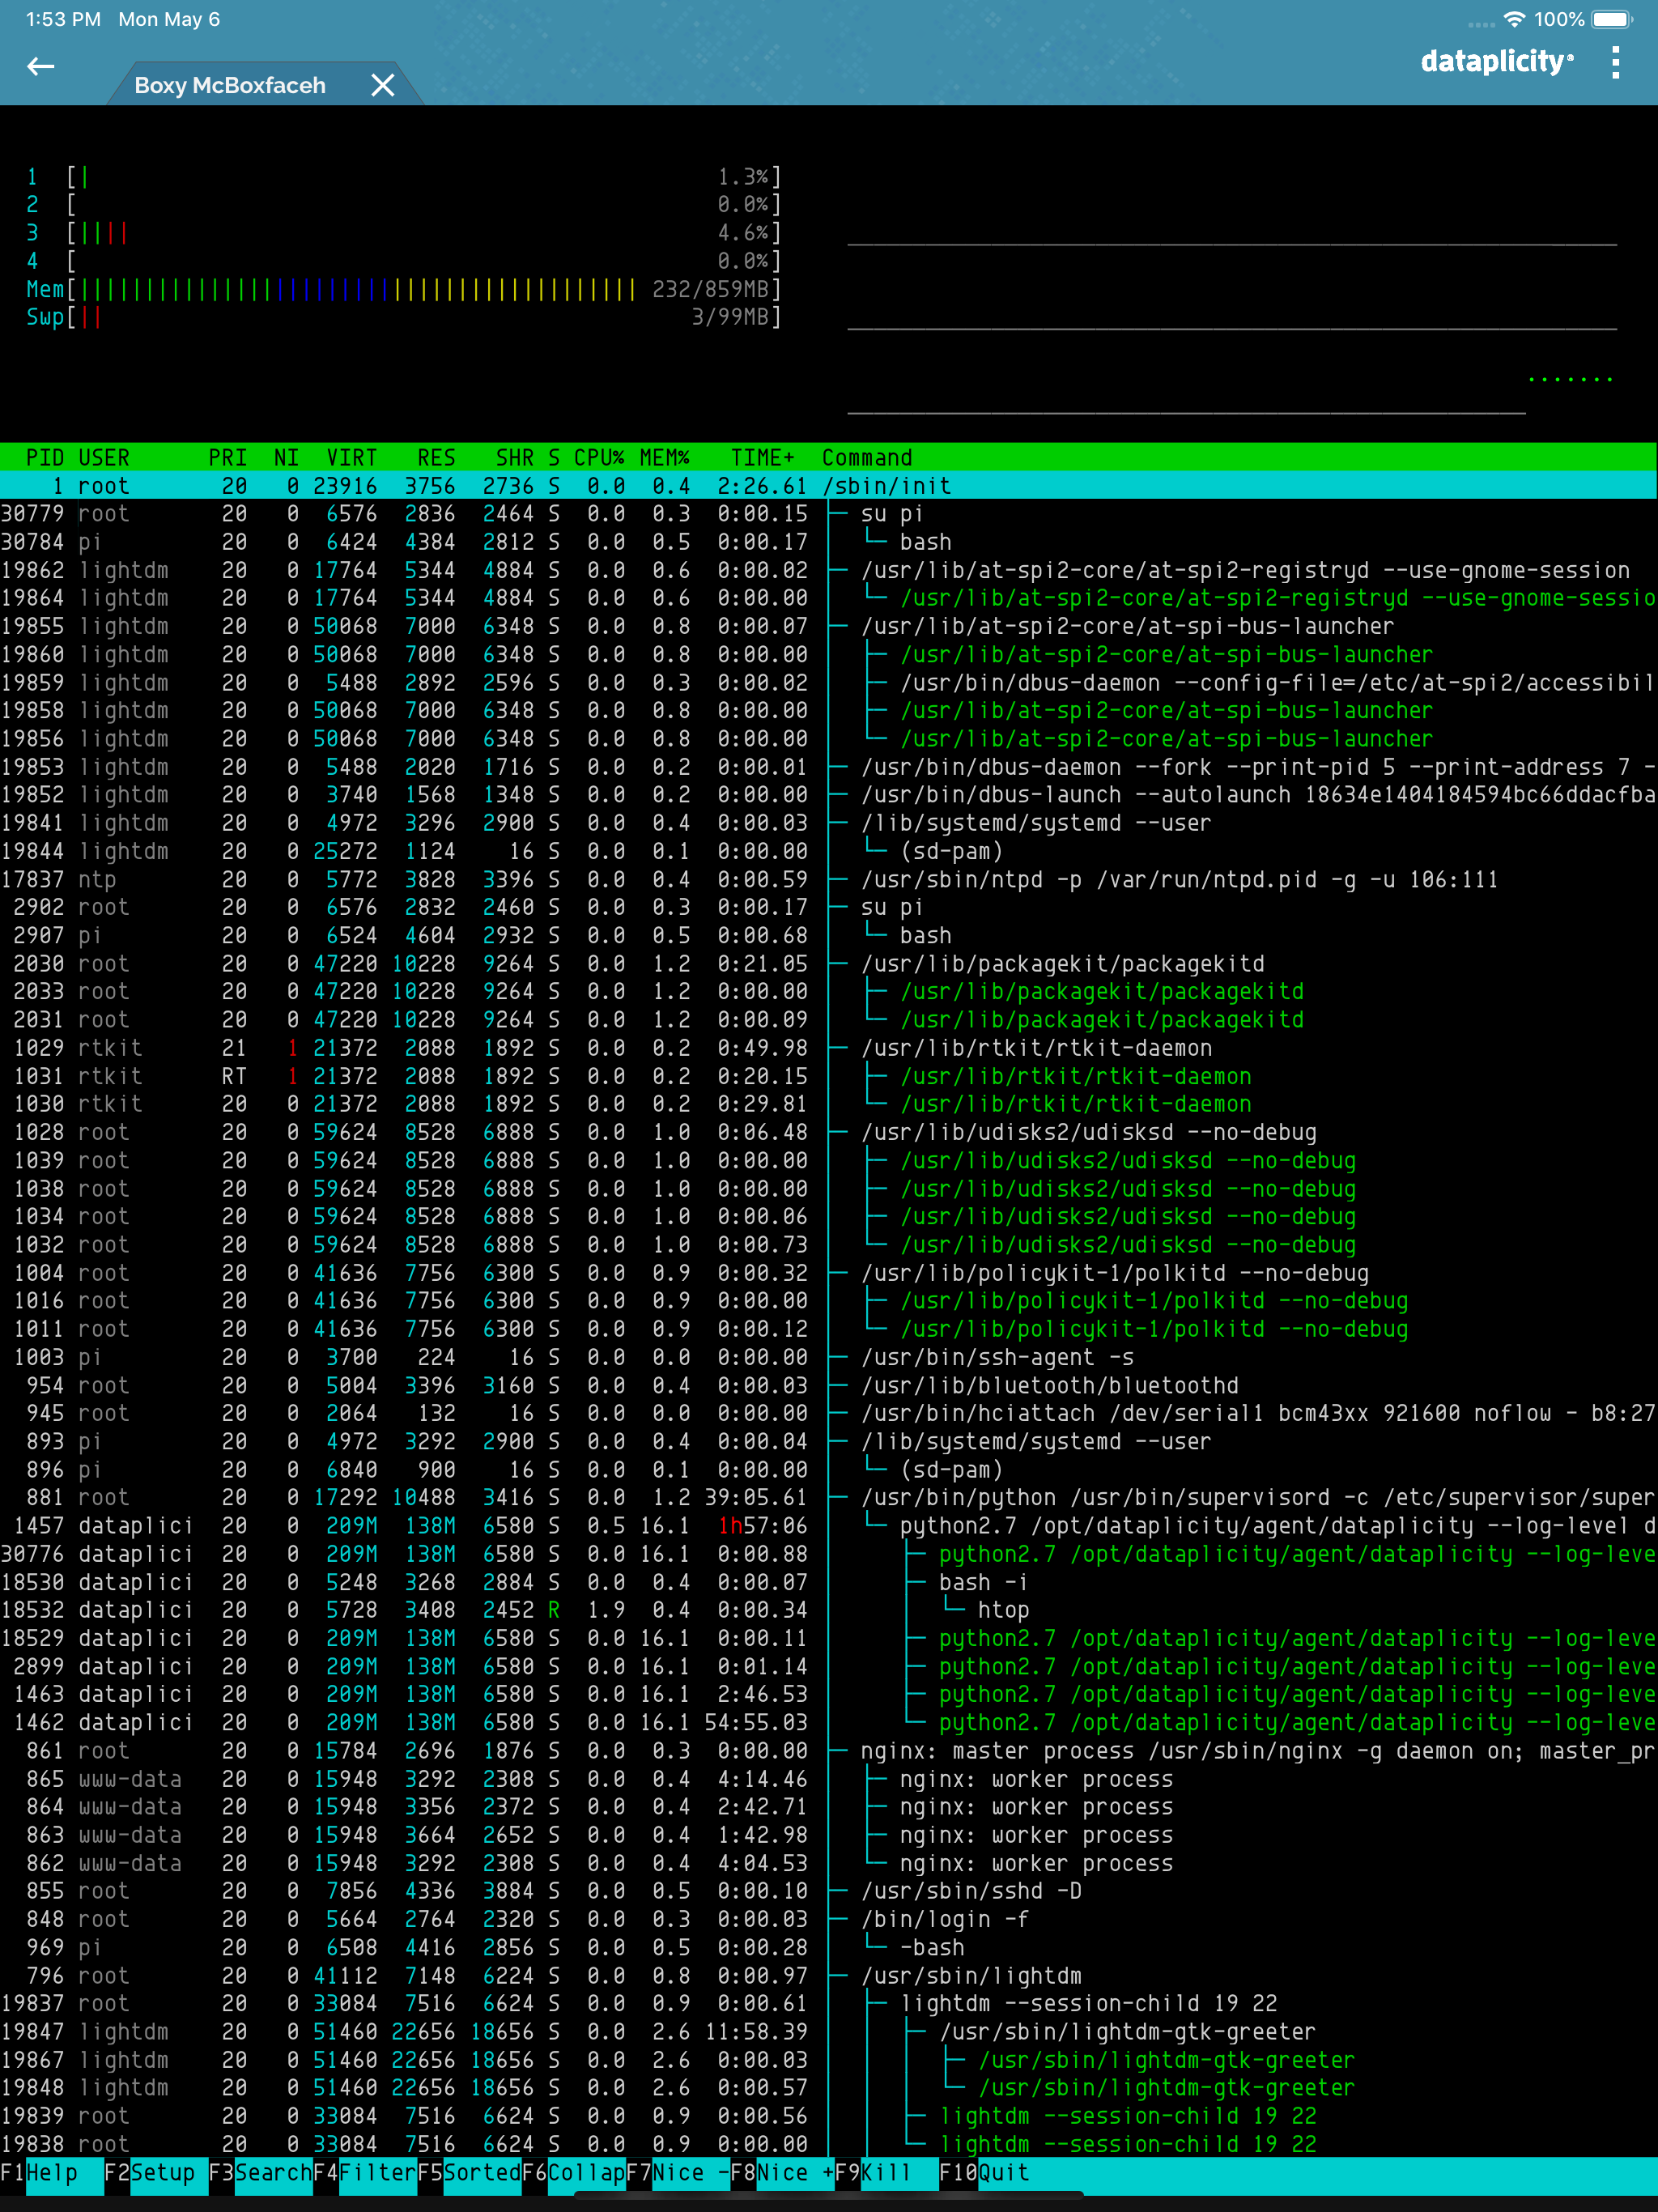Open F2 Setup in htop

[162, 2172]
